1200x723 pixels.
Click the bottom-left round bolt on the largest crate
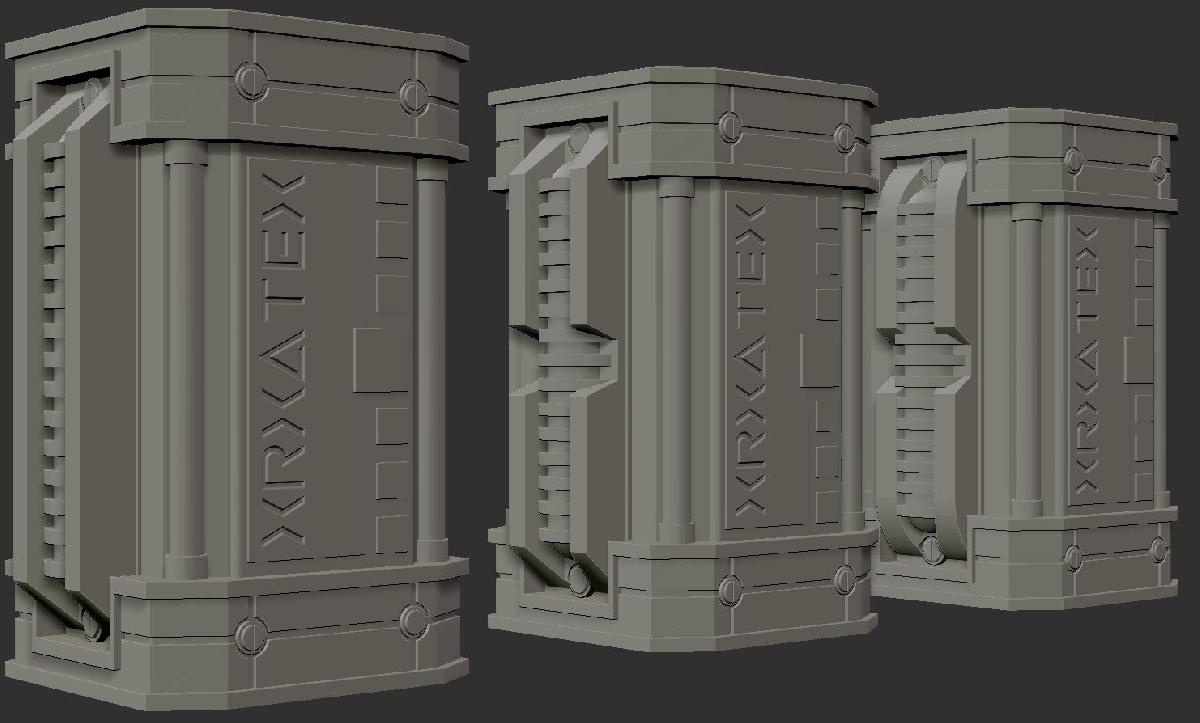coord(249,632)
